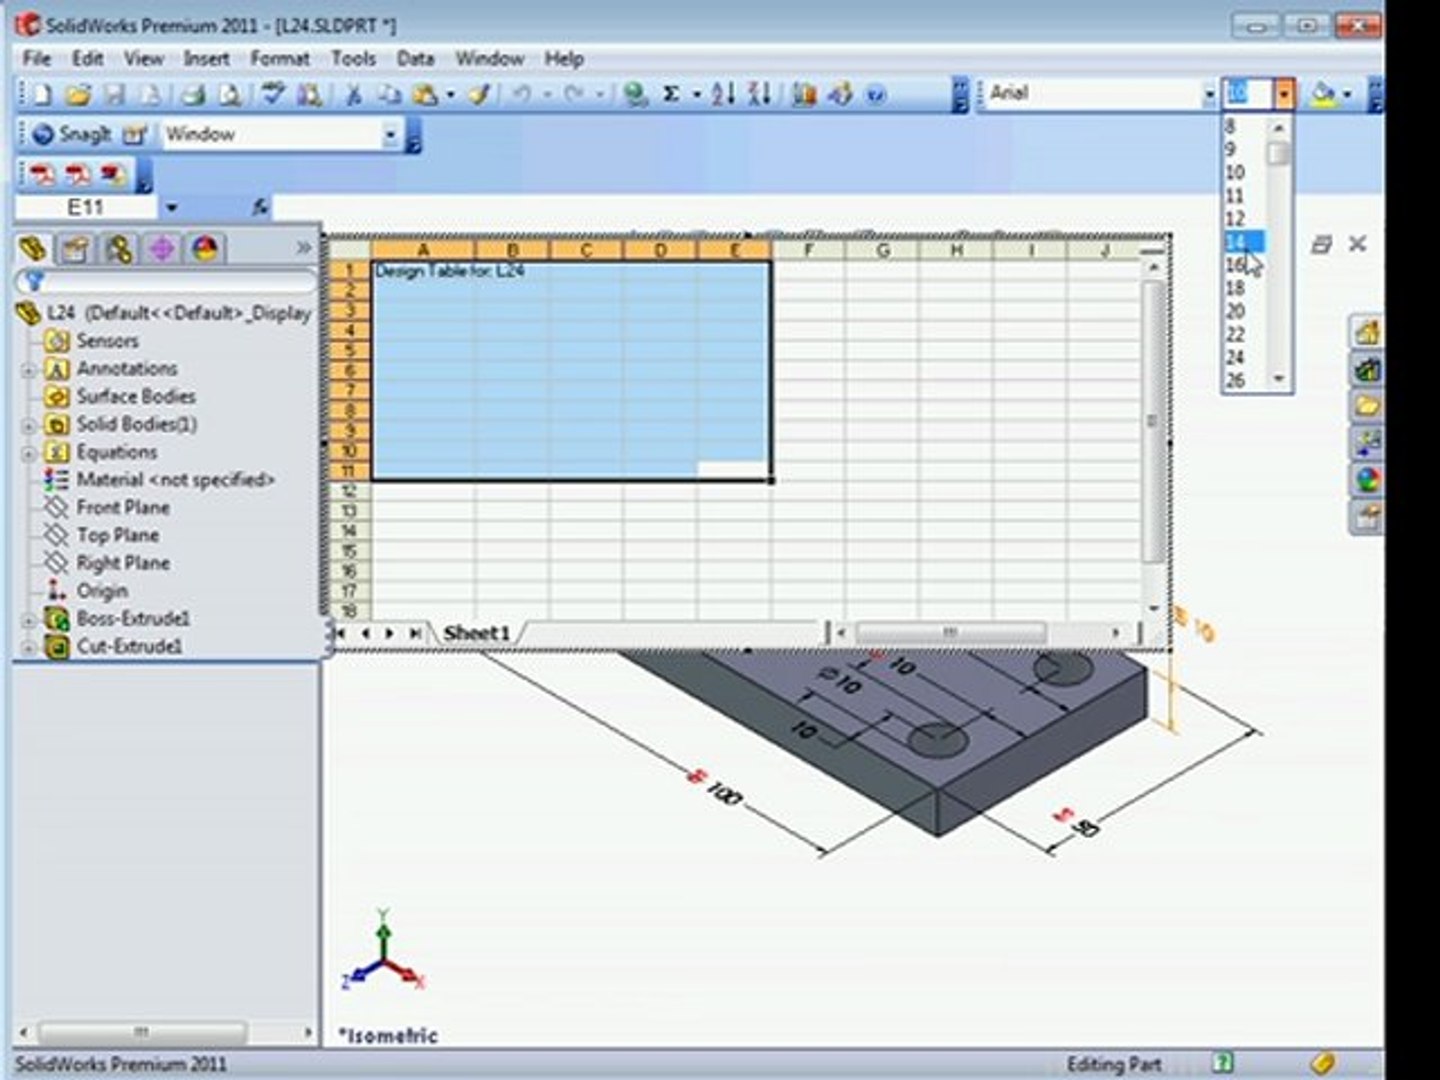Click the Print Preview icon
This screenshot has height=1080, width=1440.
coord(230,95)
